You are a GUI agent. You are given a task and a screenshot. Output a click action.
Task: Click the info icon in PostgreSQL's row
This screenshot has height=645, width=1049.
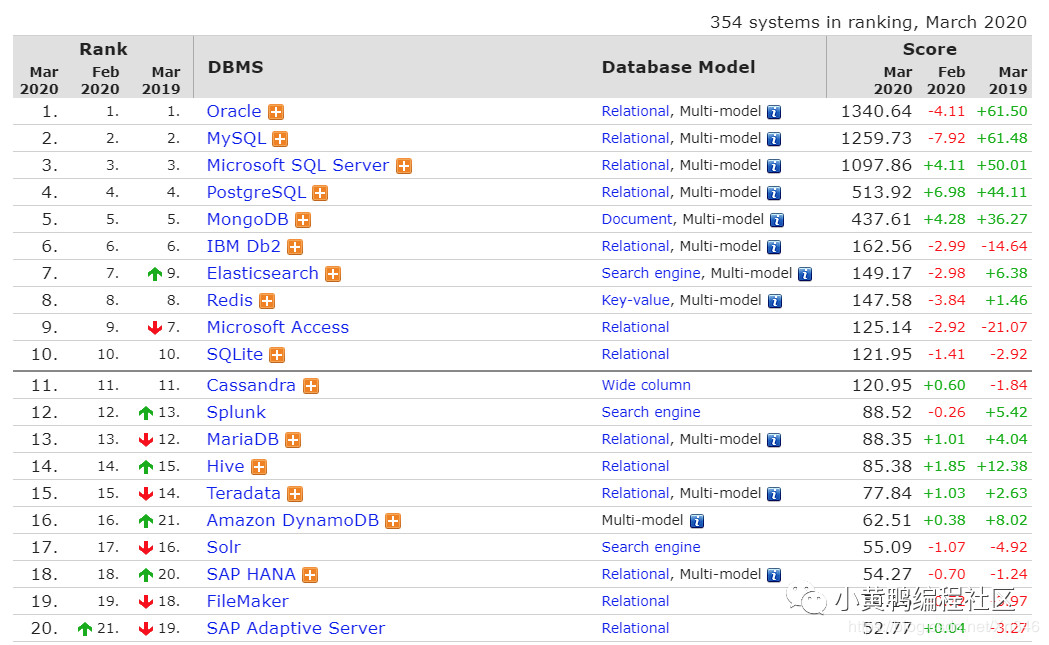pyautogui.click(x=774, y=193)
